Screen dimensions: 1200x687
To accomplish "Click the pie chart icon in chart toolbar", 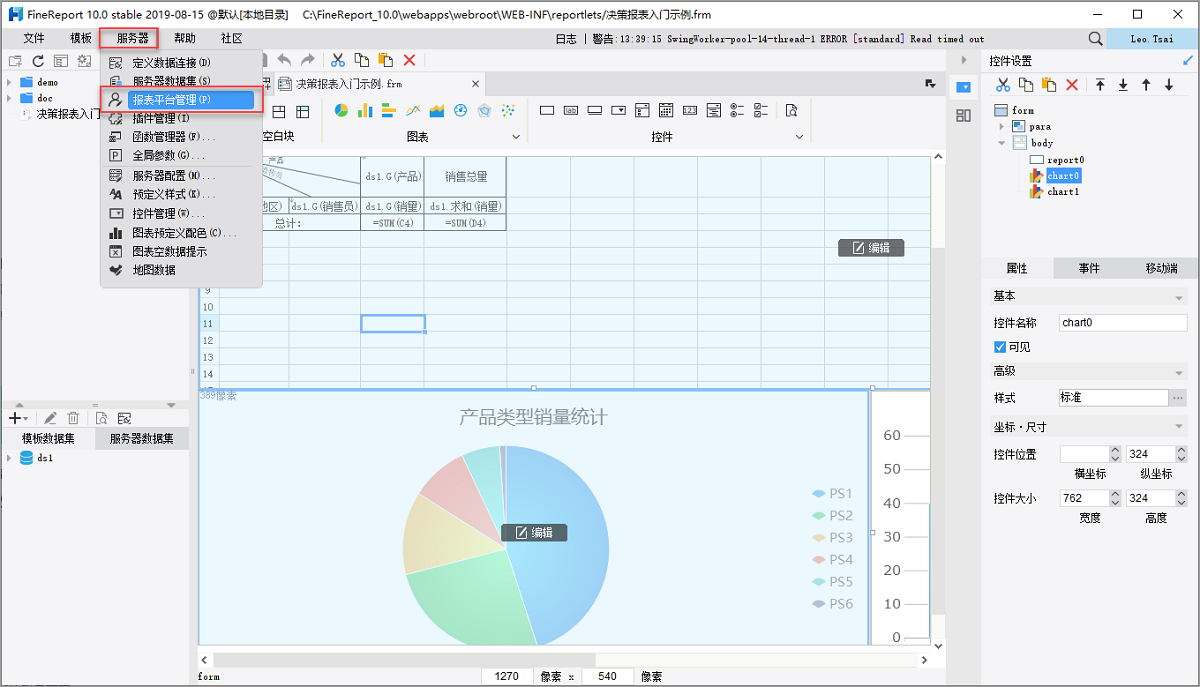I will point(342,111).
